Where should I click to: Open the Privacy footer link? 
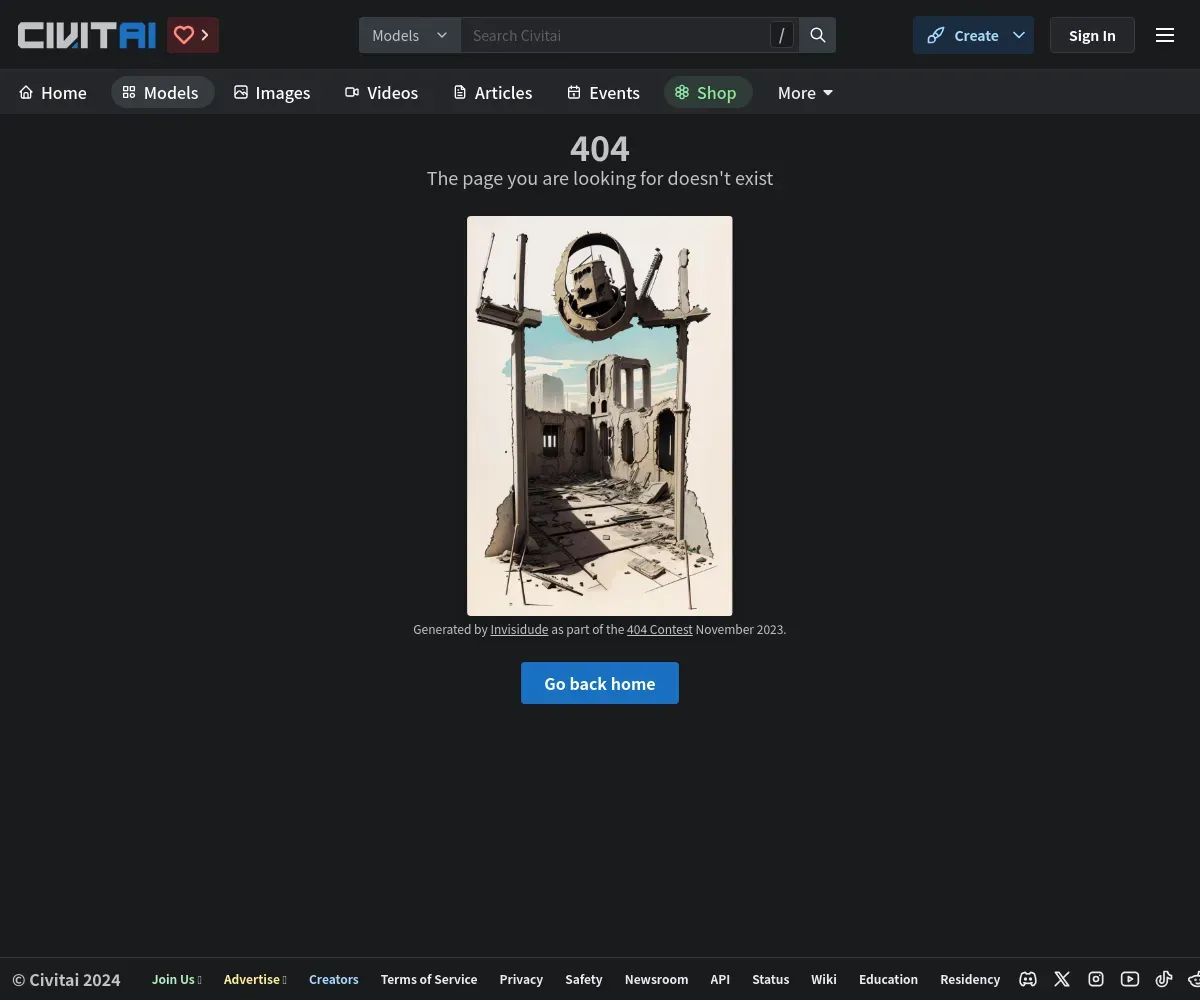point(521,980)
